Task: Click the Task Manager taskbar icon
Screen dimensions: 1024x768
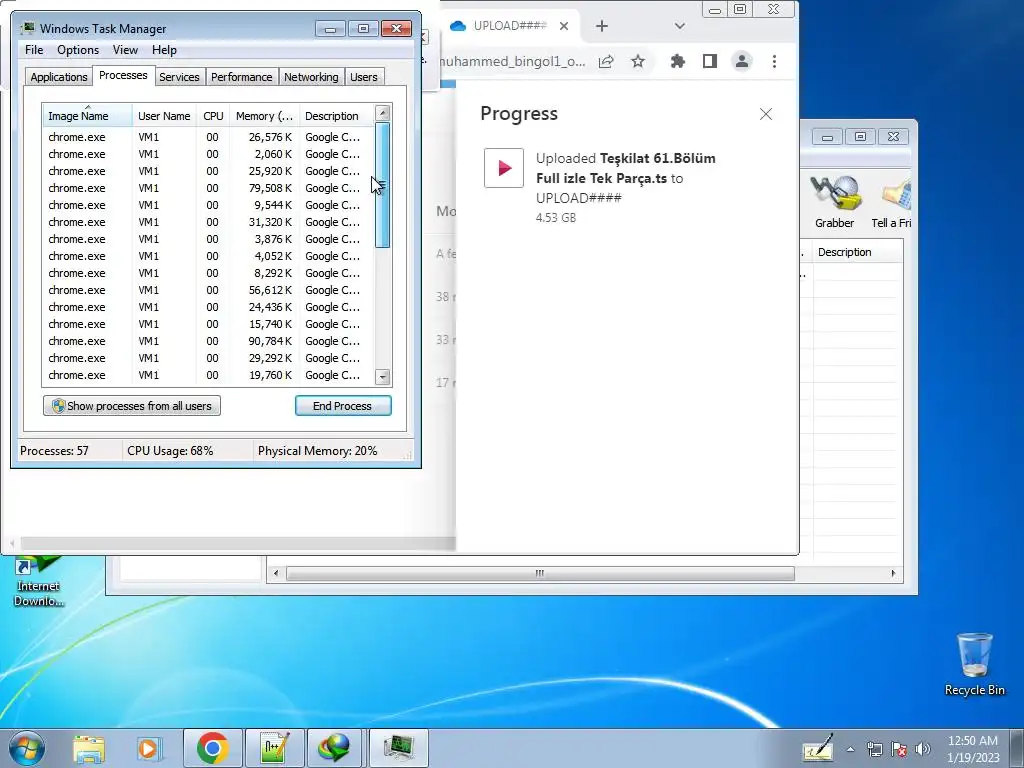Action: (398, 748)
